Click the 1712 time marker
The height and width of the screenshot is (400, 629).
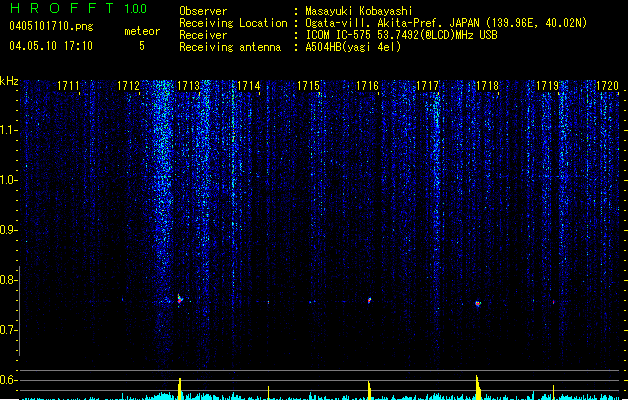(x=128, y=86)
